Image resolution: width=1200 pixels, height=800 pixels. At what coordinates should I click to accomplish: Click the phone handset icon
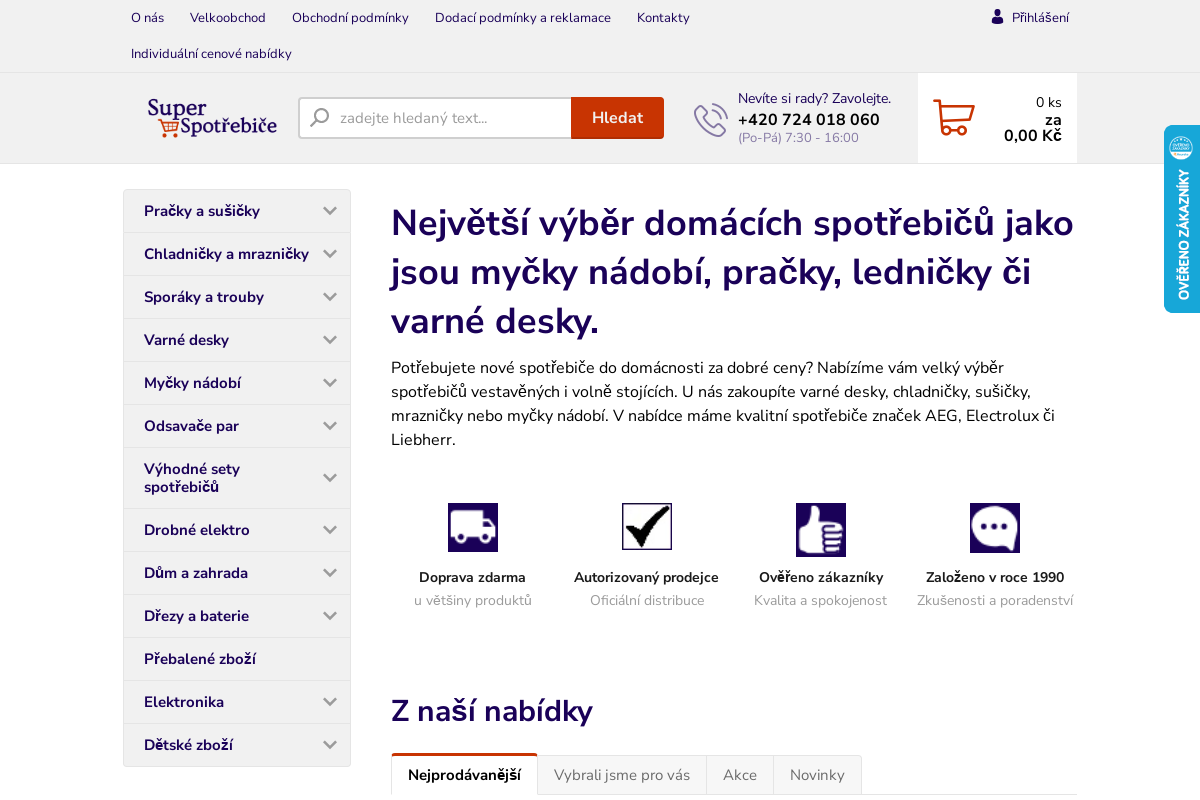[x=710, y=118]
